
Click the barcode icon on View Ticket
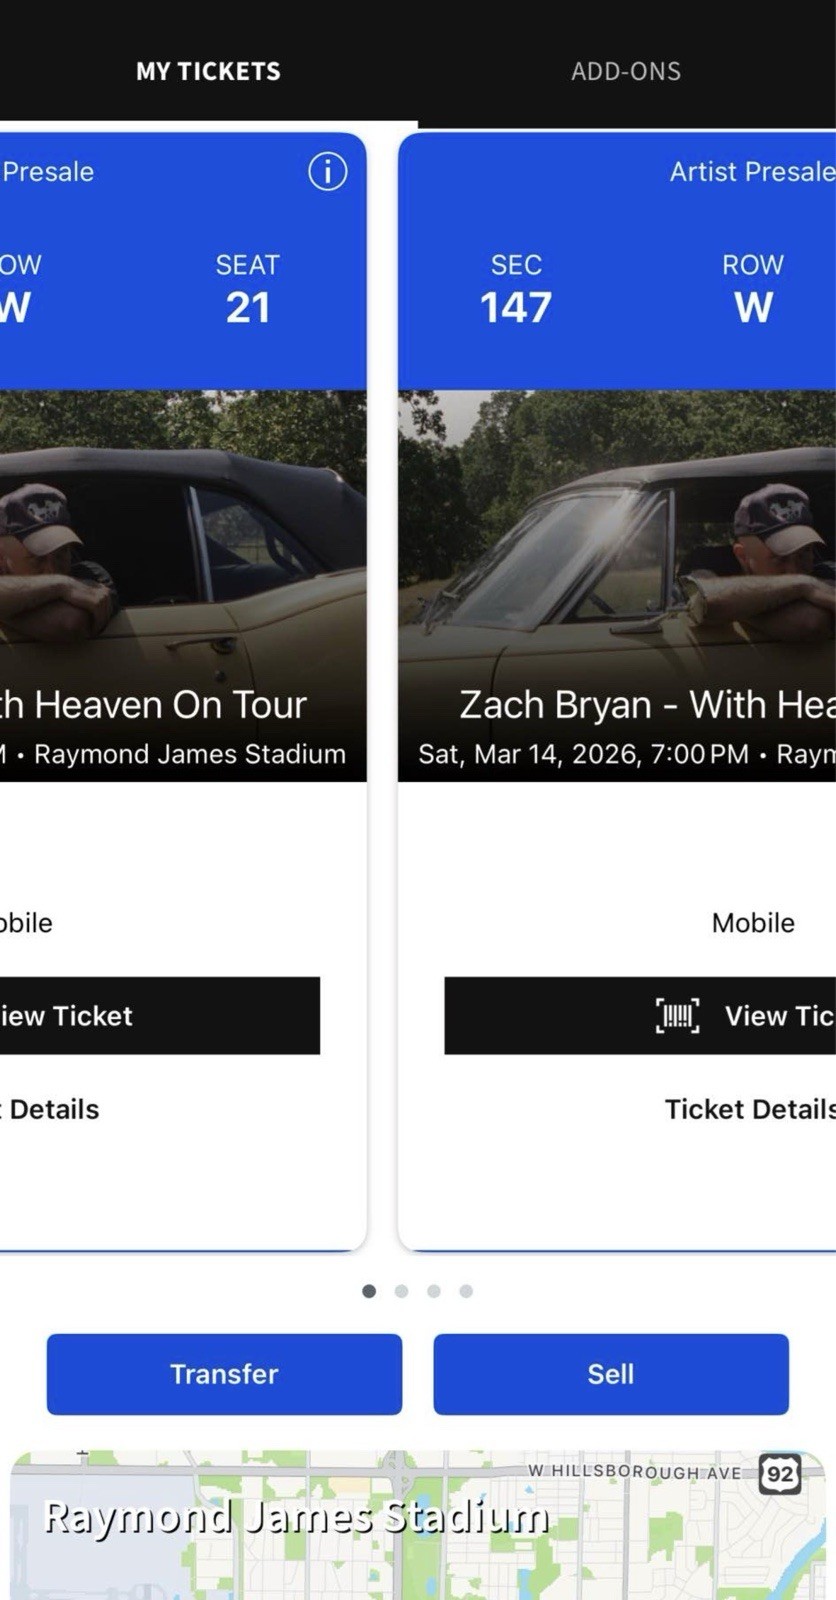pyautogui.click(x=676, y=1015)
